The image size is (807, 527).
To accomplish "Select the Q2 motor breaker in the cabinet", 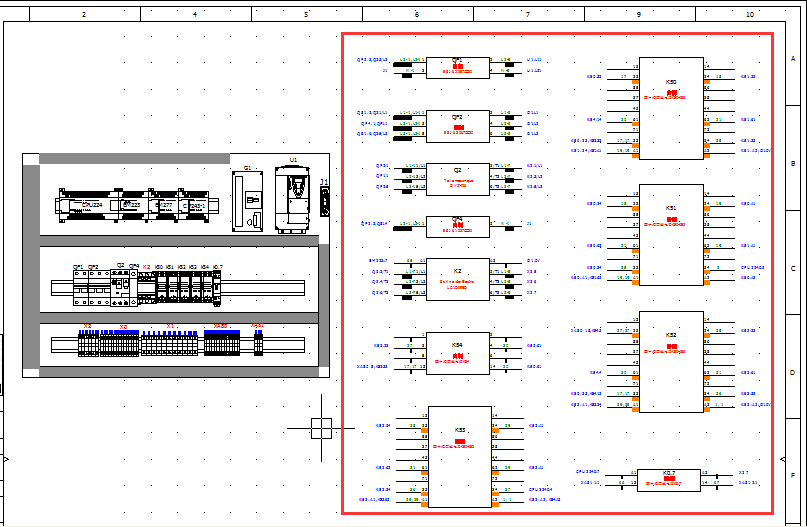I will (120, 288).
